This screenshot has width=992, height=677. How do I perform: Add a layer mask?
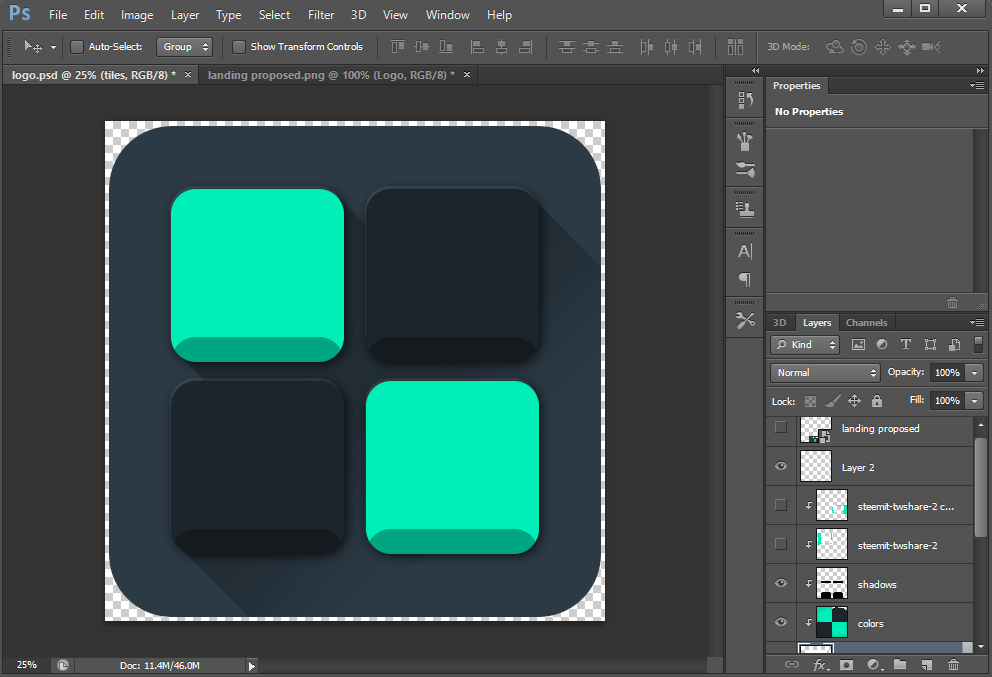pos(846,664)
